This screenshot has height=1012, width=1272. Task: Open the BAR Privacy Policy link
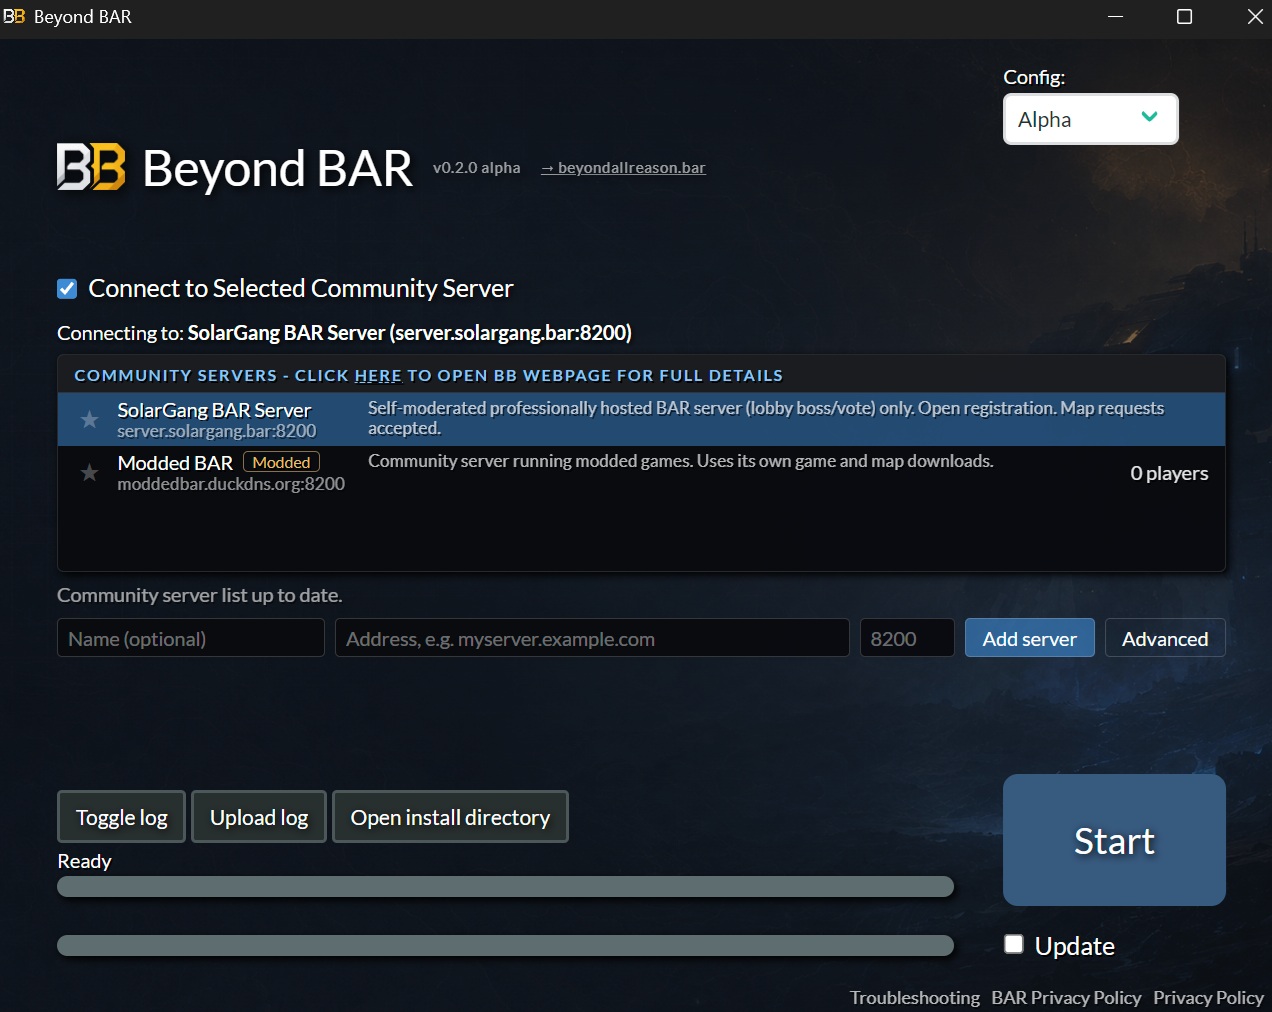click(1066, 998)
